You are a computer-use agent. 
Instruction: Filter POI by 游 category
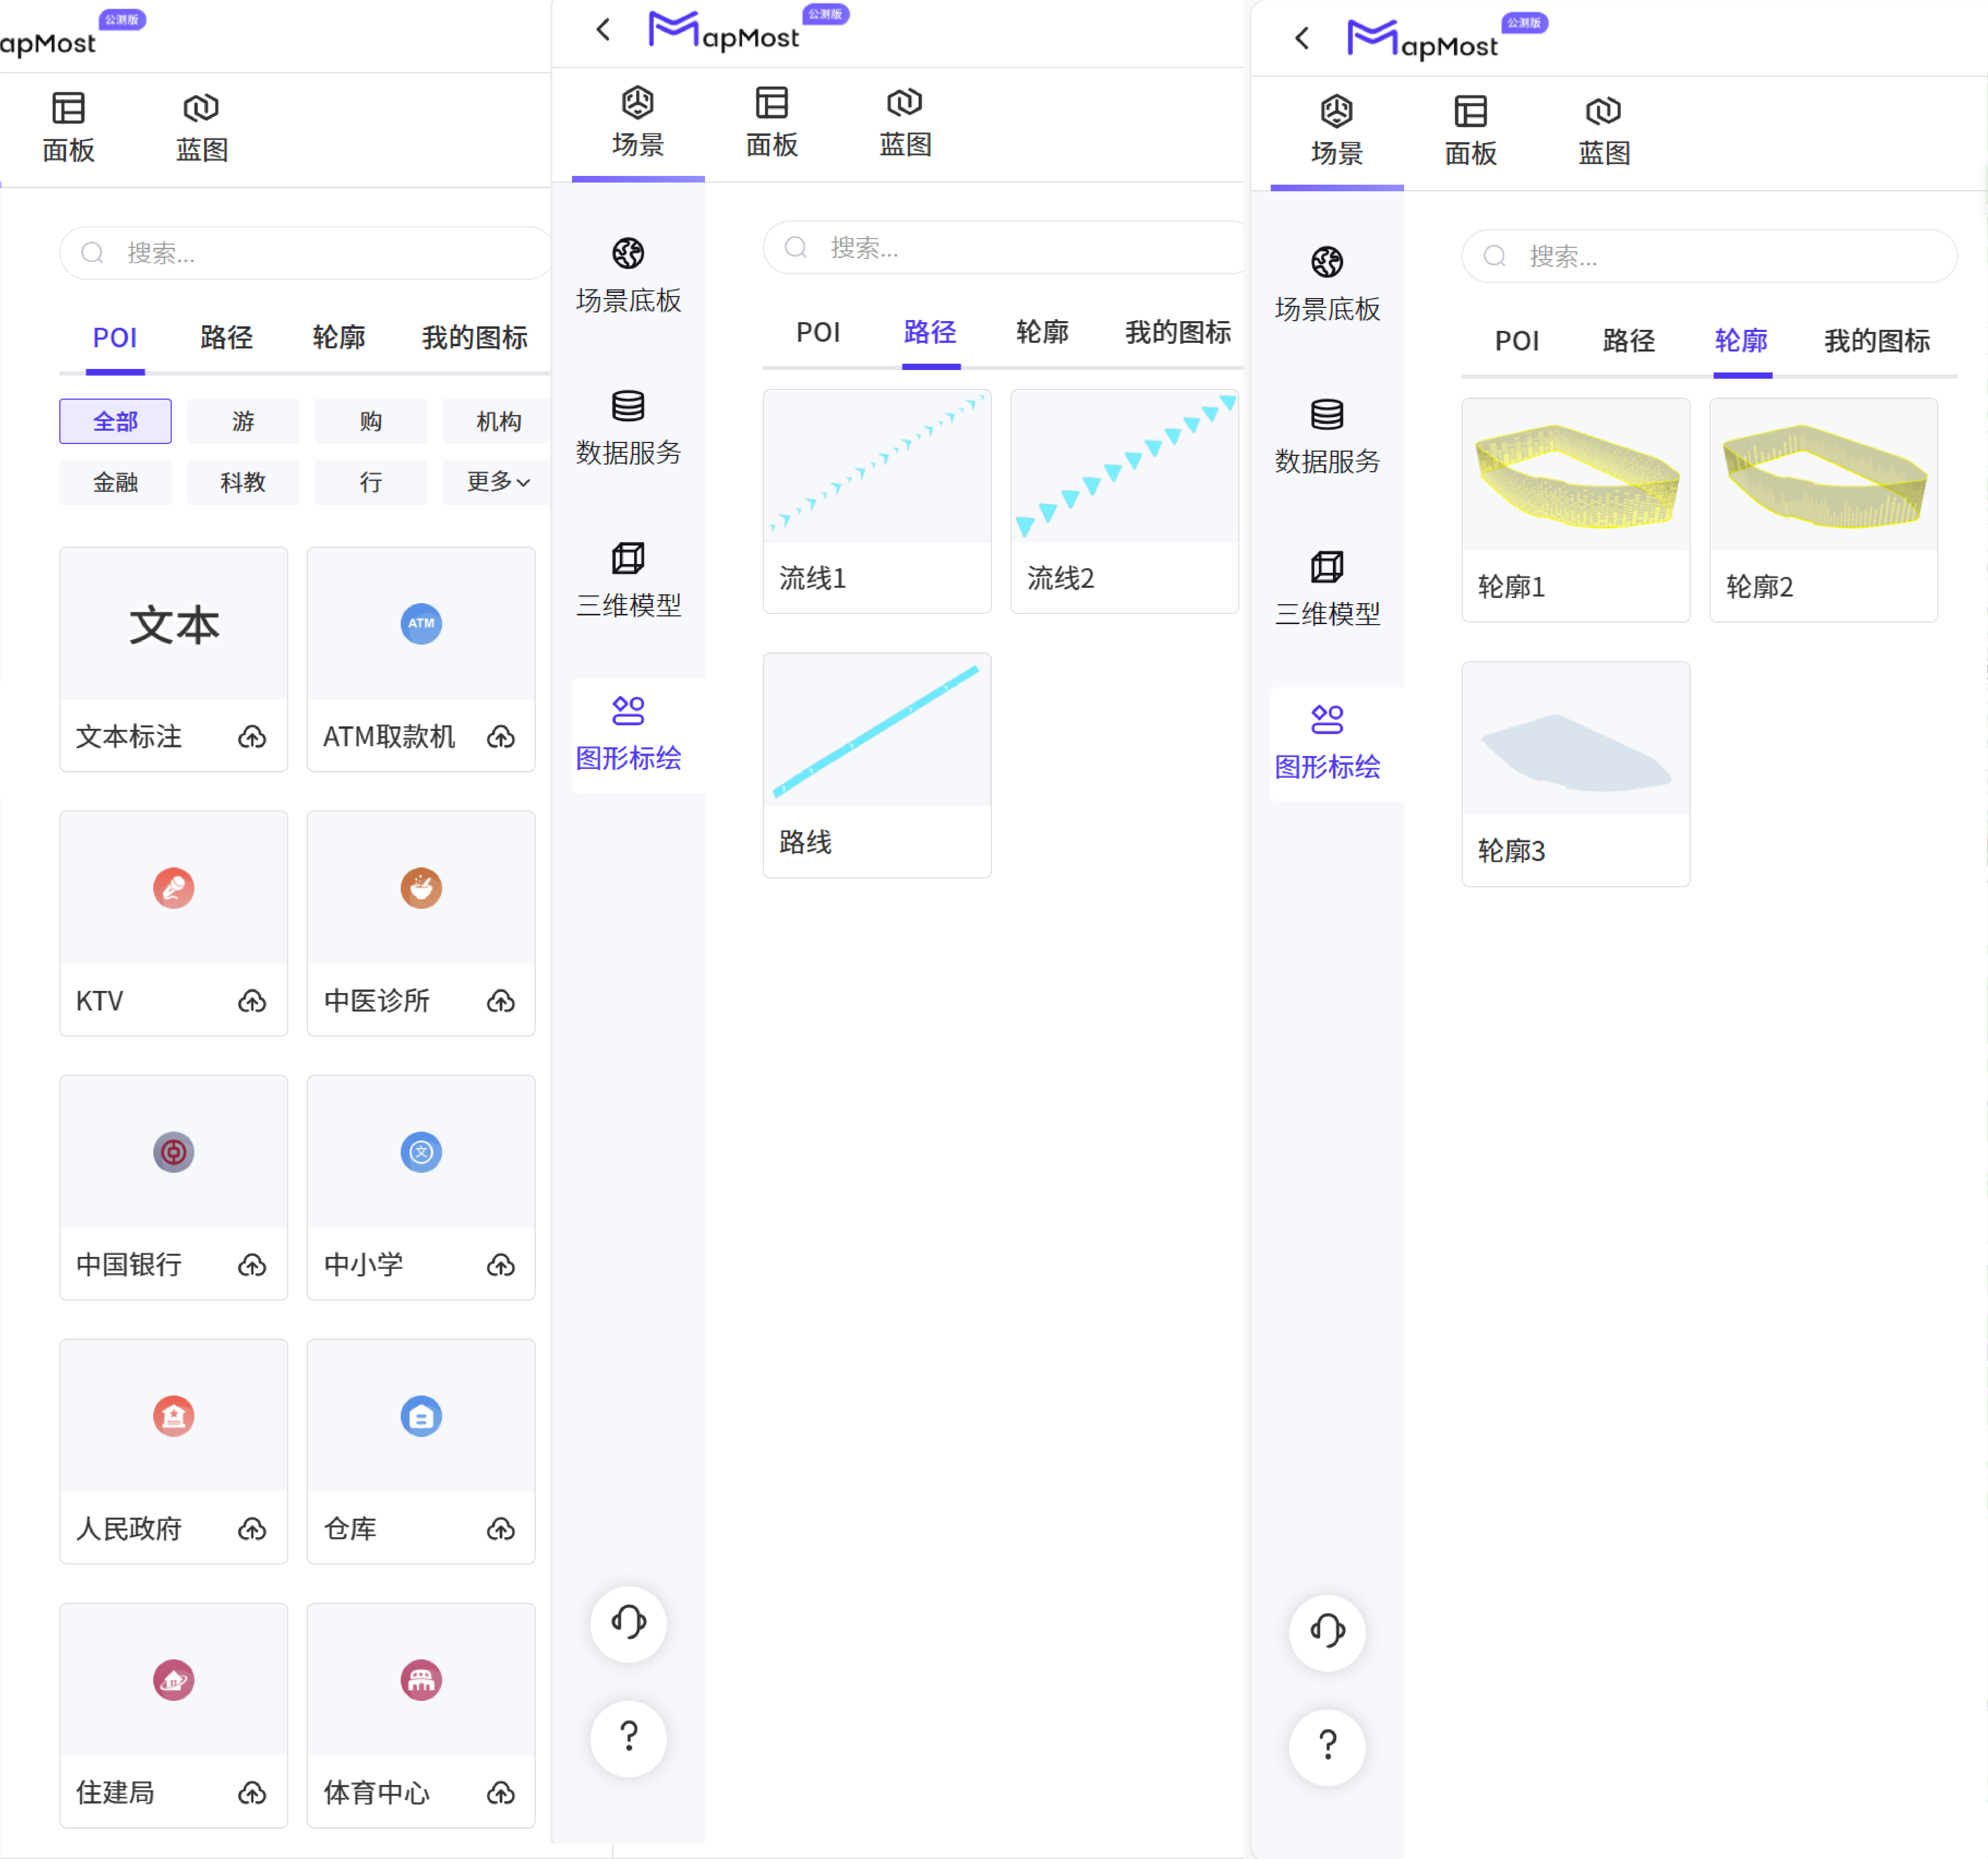(x=243, y=421)
